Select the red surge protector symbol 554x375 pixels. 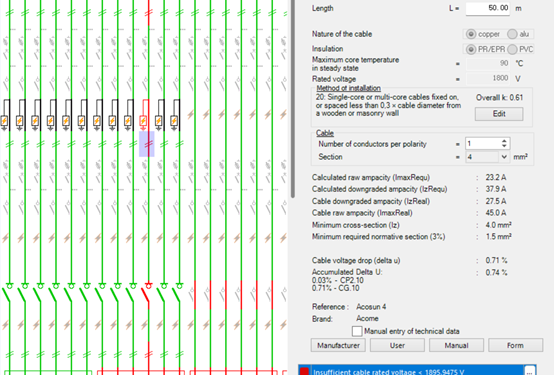pos(143,122)
